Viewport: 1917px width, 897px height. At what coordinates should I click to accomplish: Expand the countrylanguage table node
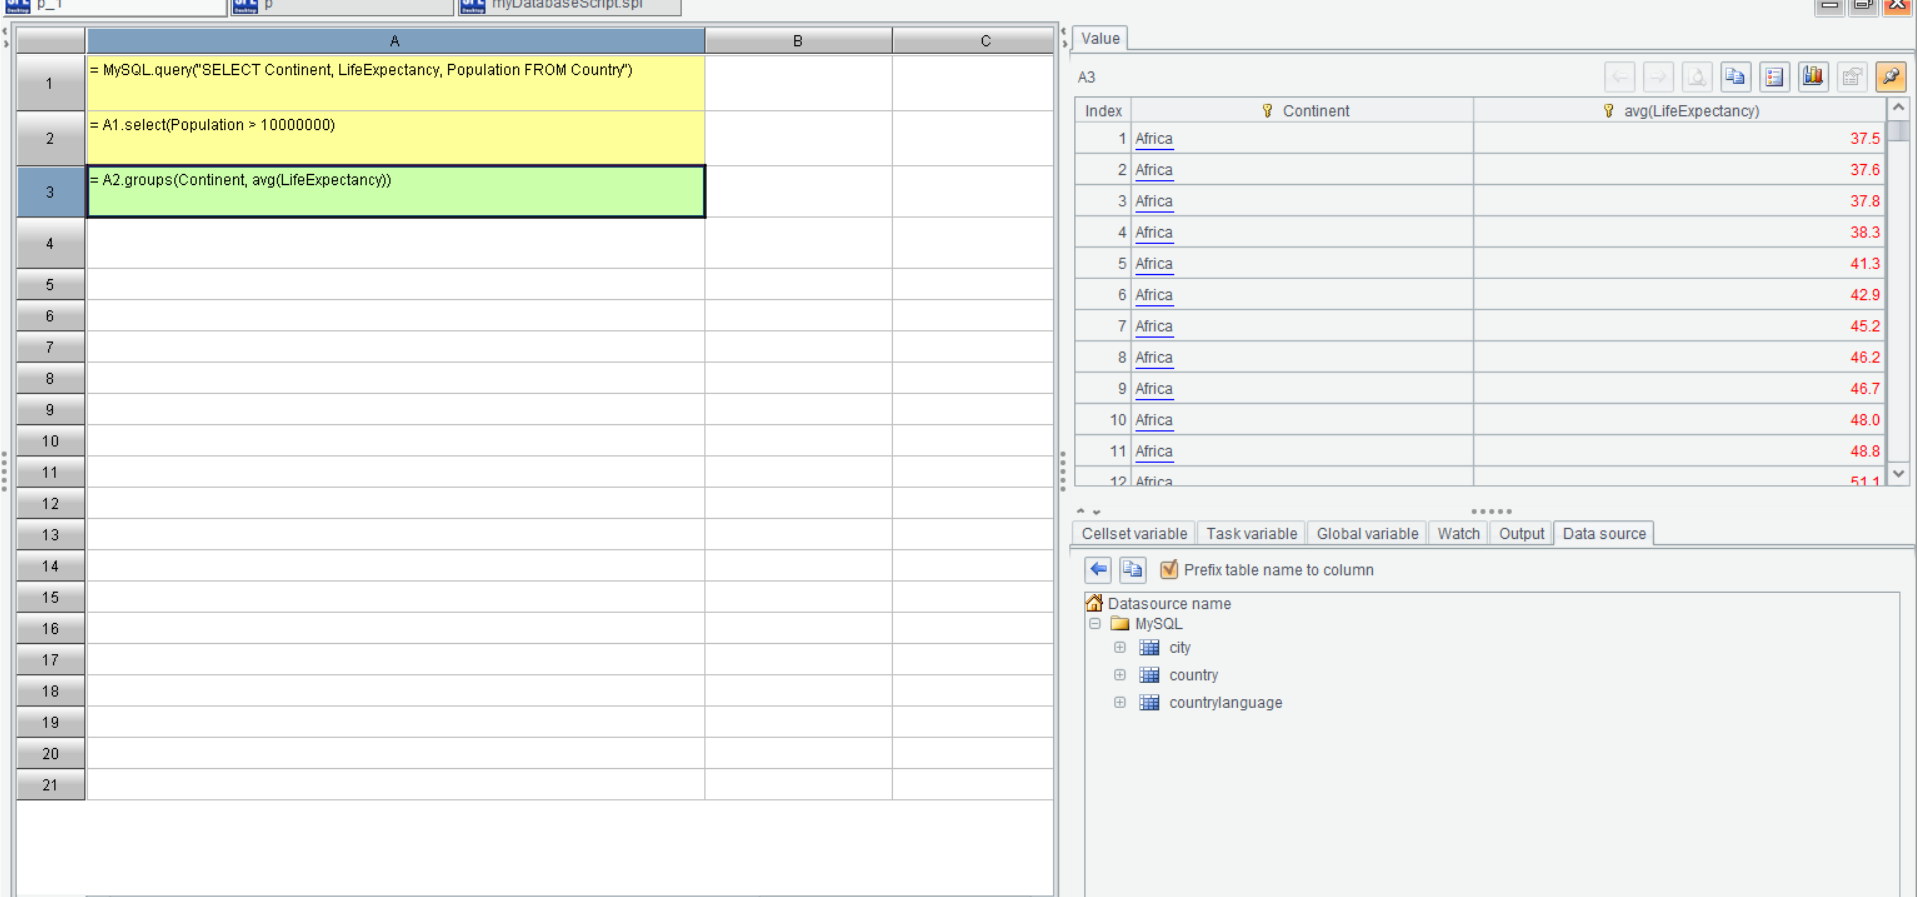[1120, 703]
